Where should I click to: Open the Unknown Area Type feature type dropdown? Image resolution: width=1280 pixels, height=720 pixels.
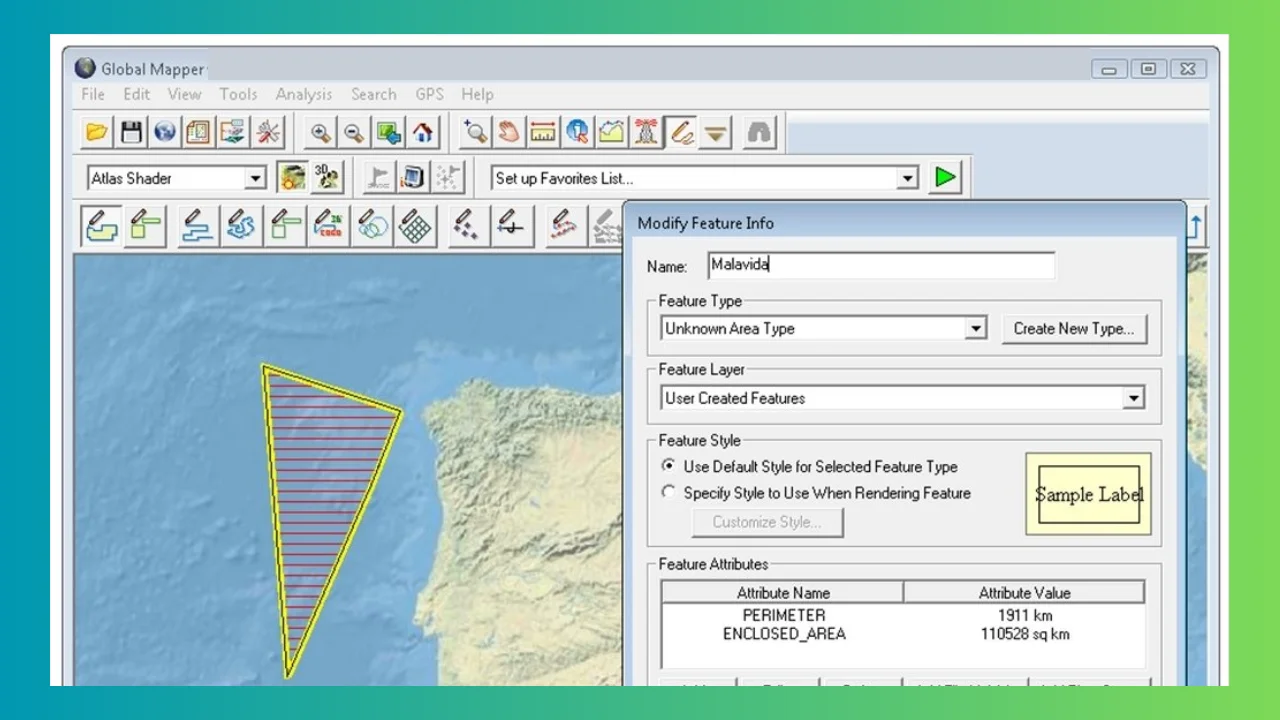pyautogui.click(x=976, y=328)
